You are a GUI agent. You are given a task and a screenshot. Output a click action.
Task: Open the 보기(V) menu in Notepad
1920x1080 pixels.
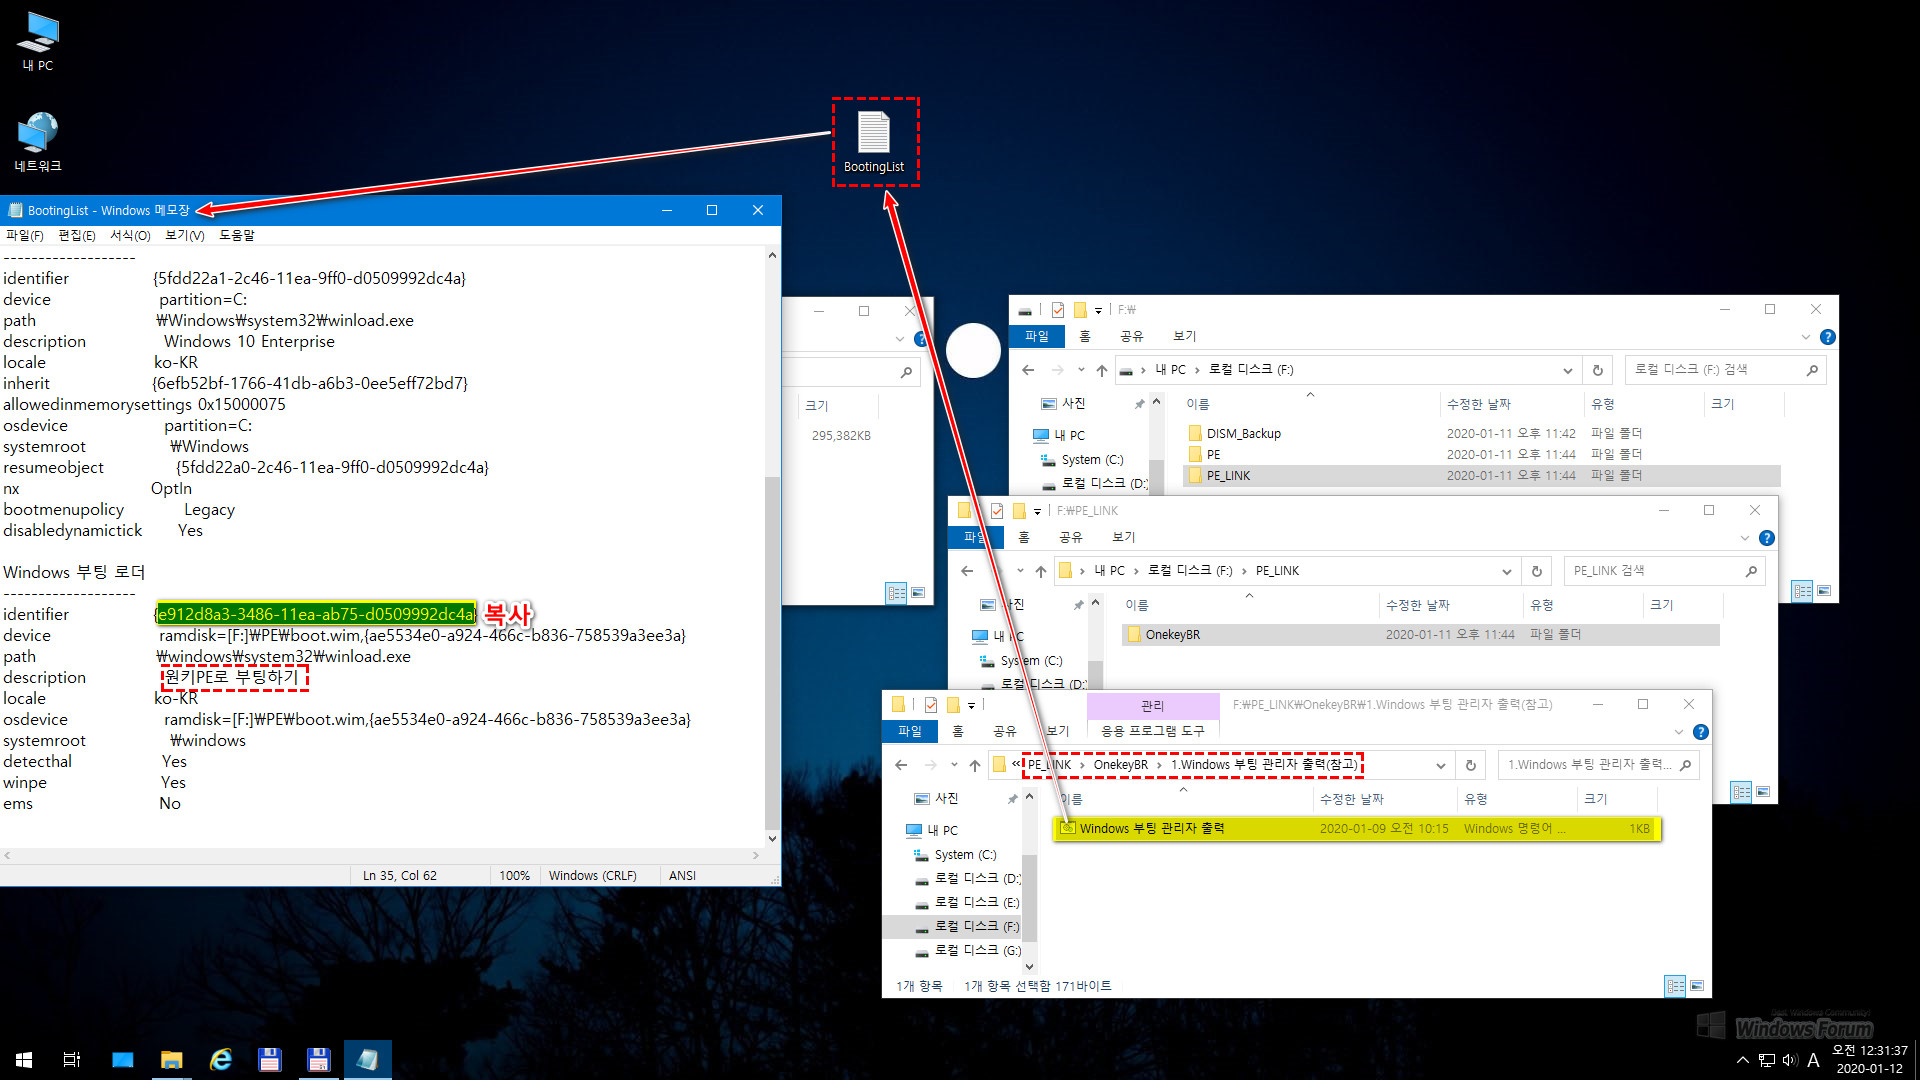click(x=185, y=235)
